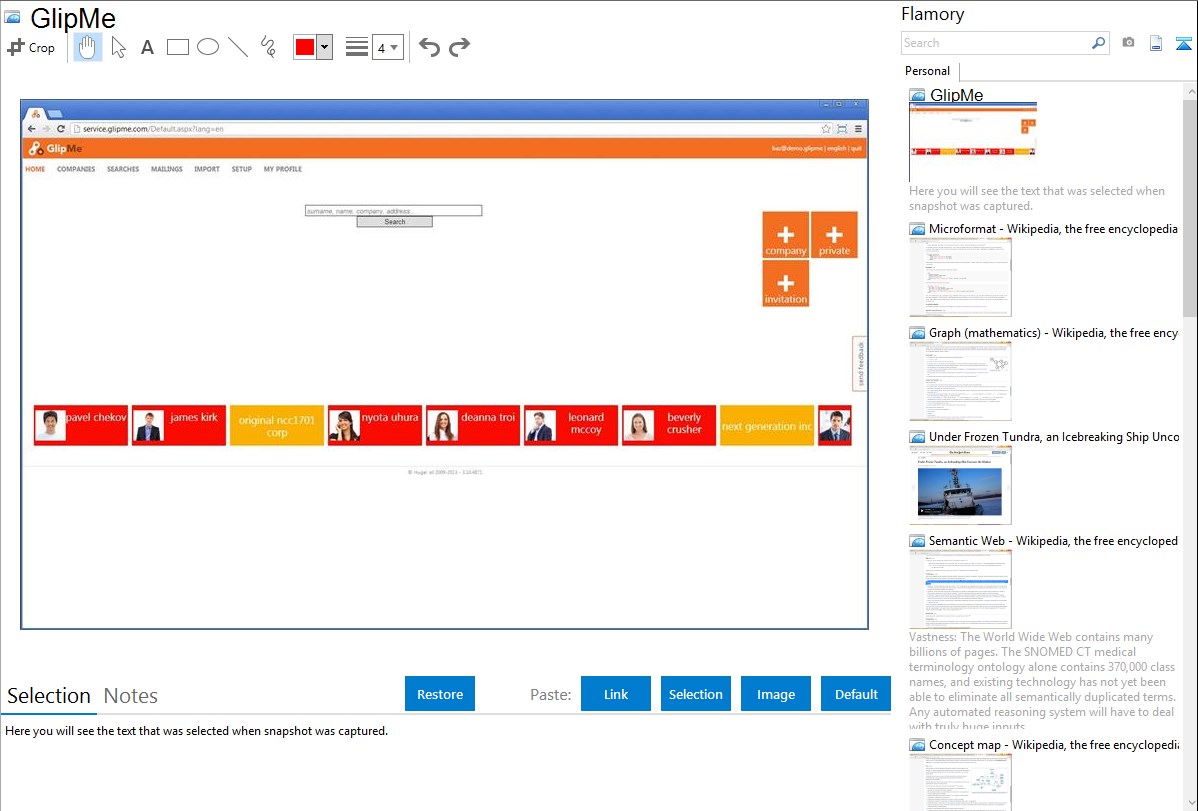The height and width of the screenshot is (811, 1198).
Task: Click the Concept map - Wikipedia title
Action: [x=1054, y=744]
